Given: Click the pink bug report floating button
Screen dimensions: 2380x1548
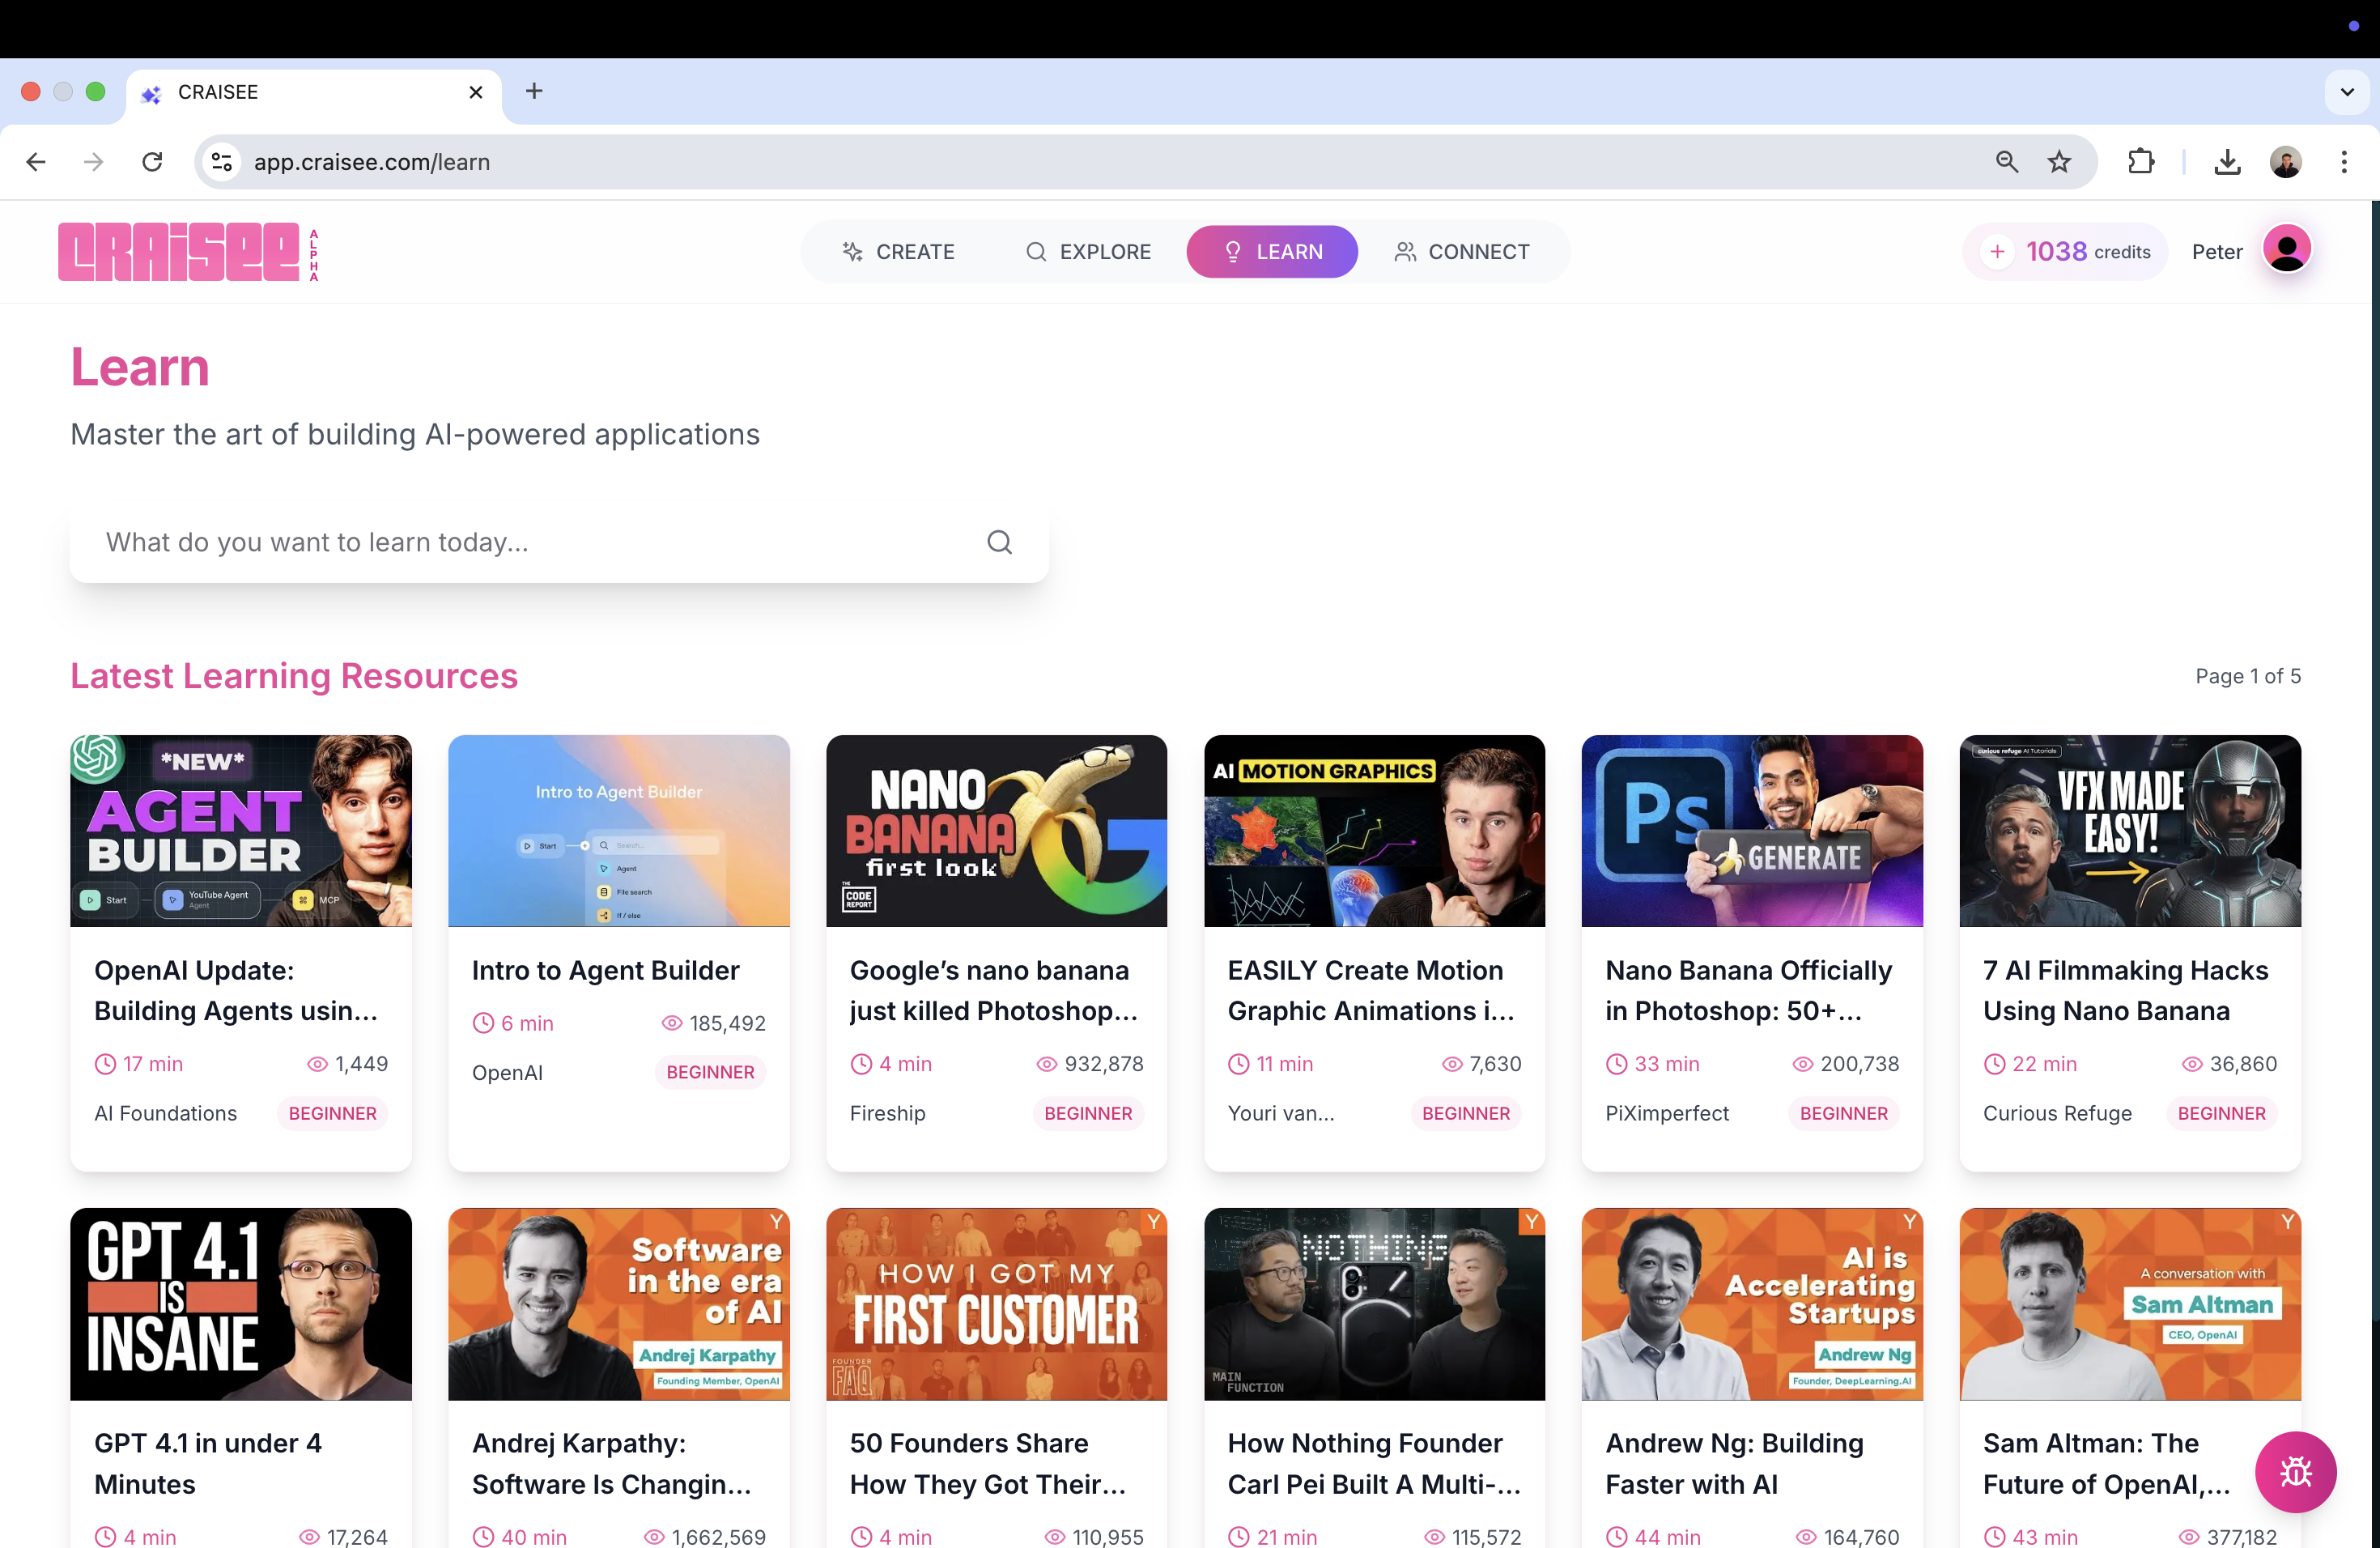Looking at the screenshot, I should 2294,1471.
